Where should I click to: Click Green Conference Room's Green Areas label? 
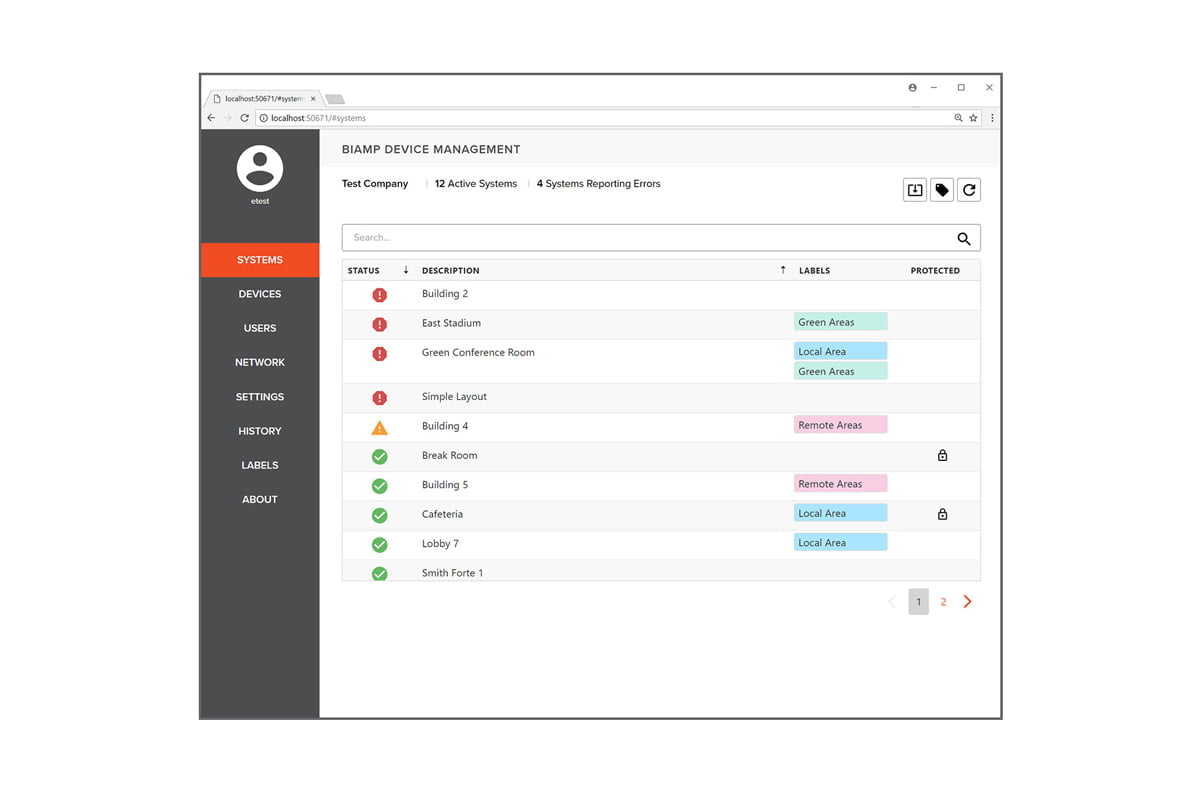pos(840,371)
